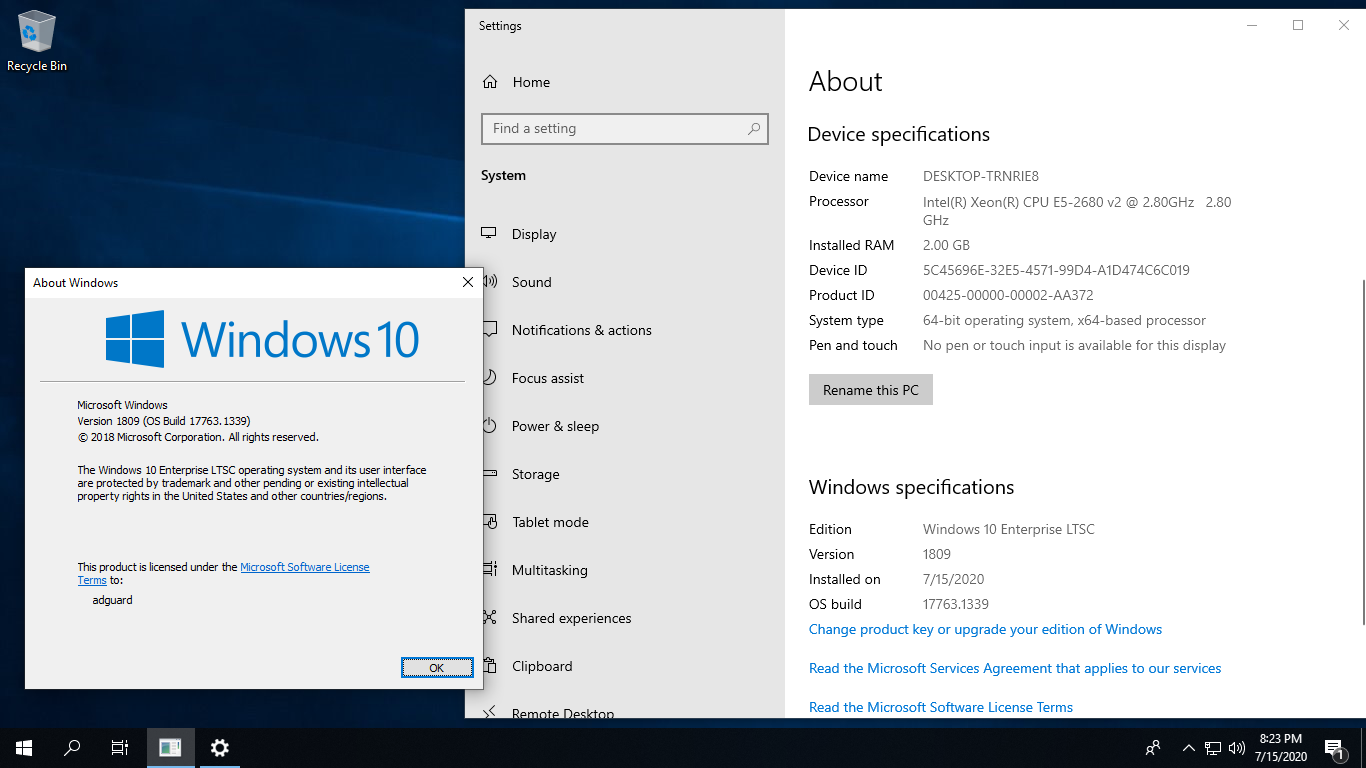Switch to the About Windows taskbar app
Screen dimensions: 1366x768
[x=171, y=747]
